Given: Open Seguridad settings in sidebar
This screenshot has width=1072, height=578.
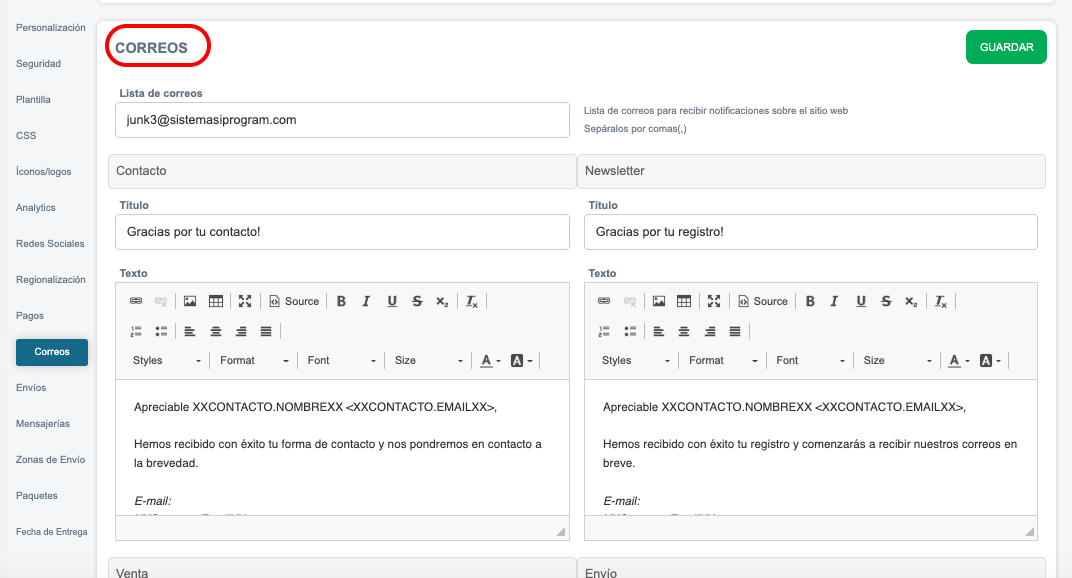Looking at the screenshot, I should pos(38,64).
